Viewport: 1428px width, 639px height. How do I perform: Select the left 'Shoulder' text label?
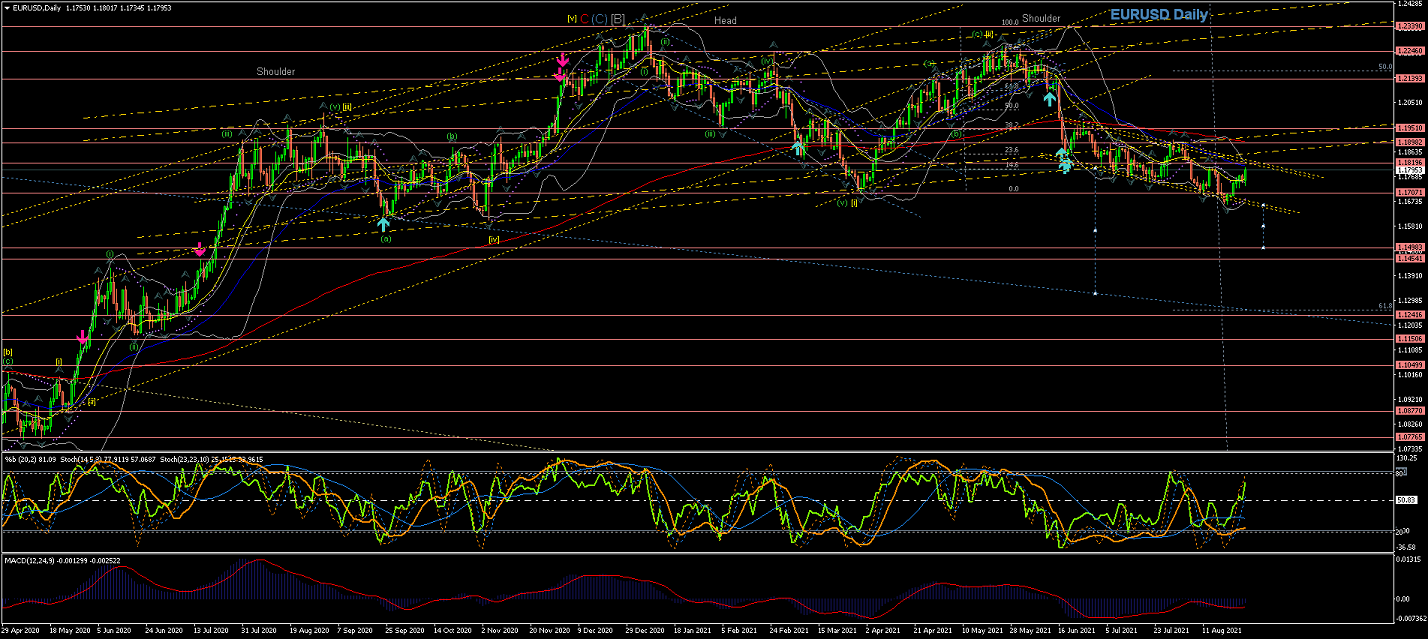pos(275,72)
